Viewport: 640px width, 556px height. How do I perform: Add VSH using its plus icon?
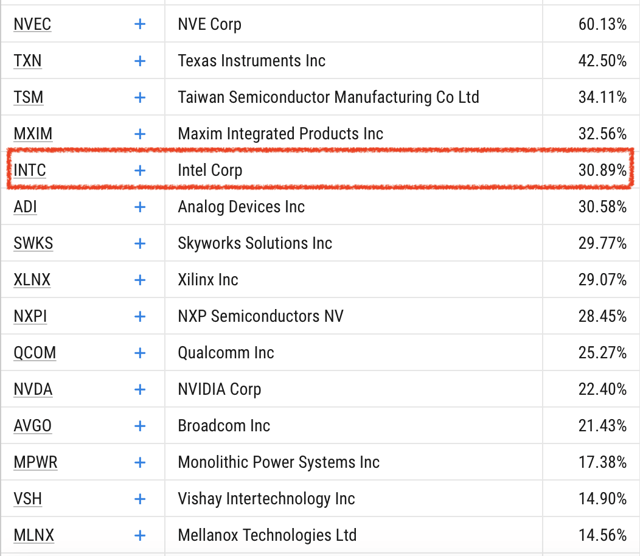pos(140,499)
